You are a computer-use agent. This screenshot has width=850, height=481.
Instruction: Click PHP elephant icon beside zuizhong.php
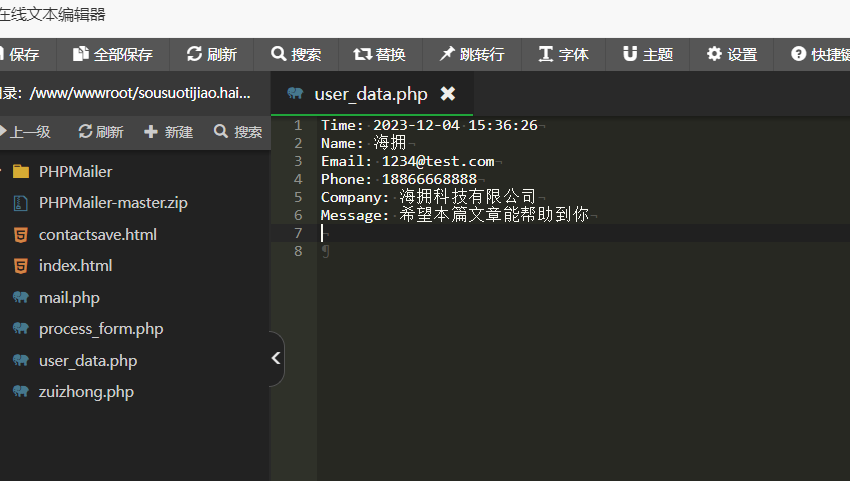coord(21,392)
